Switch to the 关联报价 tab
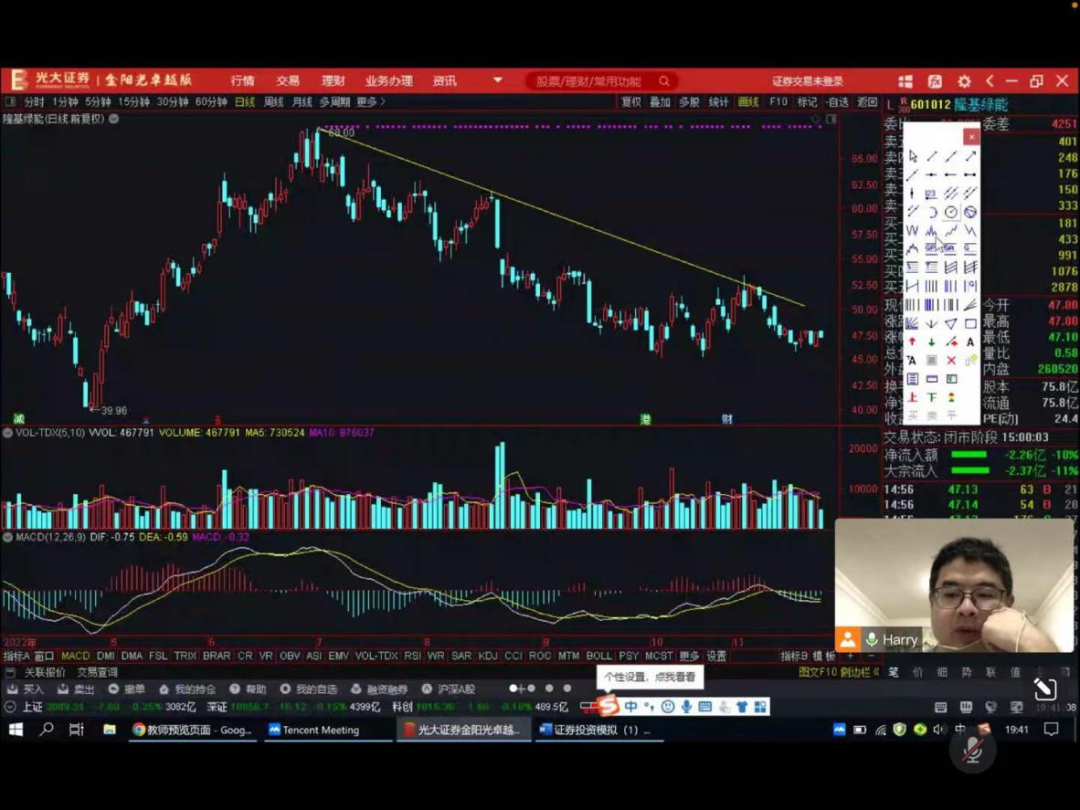This screenshot has height=810, width=1080. 45,672
